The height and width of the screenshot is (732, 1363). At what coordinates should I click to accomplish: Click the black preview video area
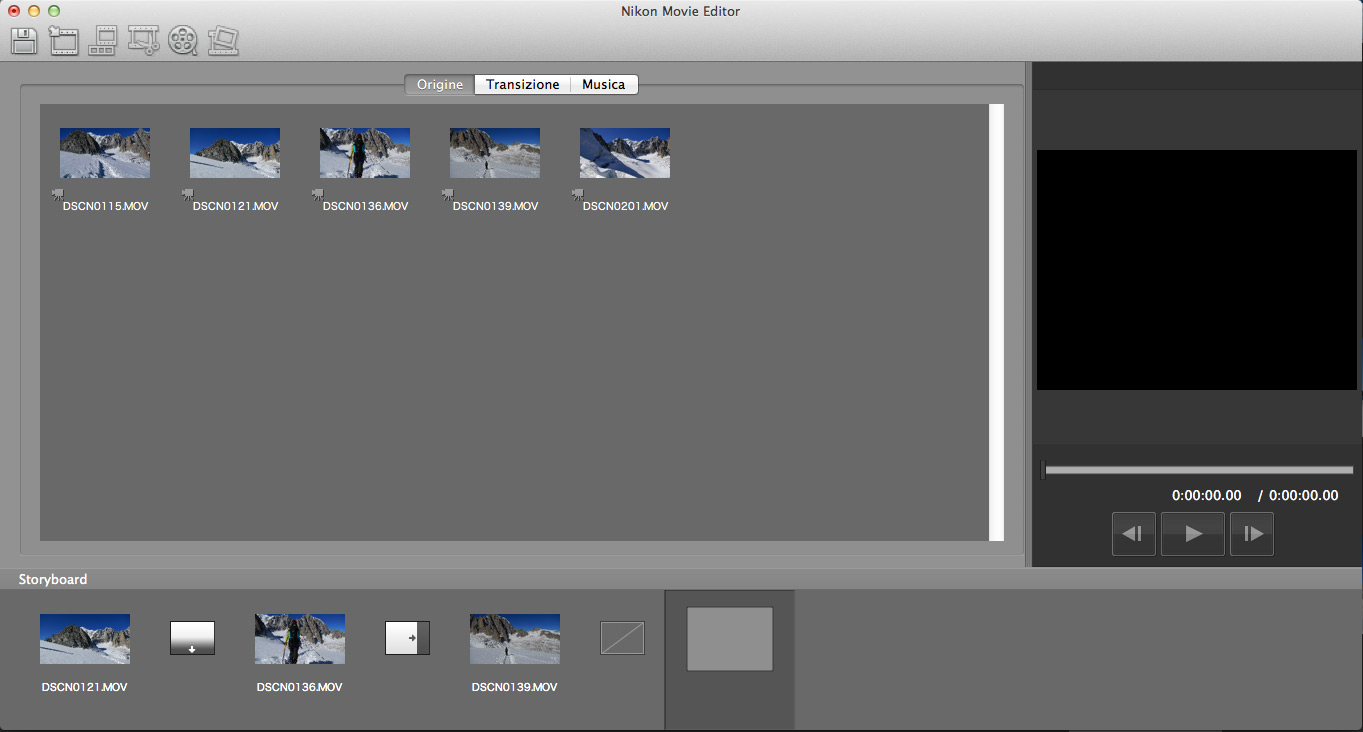pyautogui.click(x=1197, y=270)
